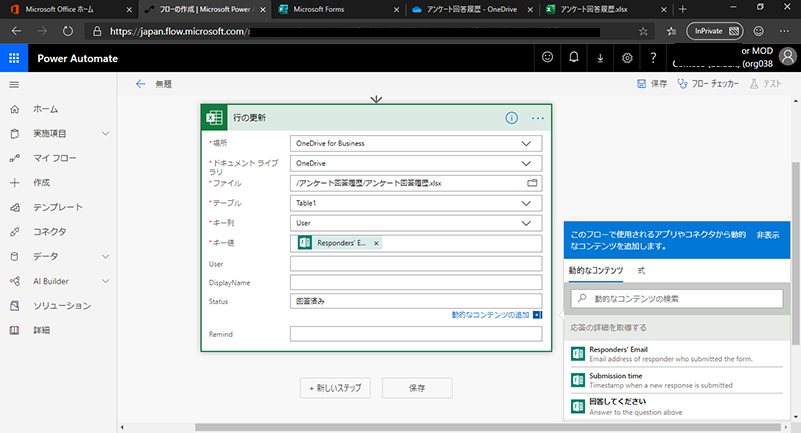The width and height of the screenshot is (801, 433).
Task: Switch to アンケート回答履歴.xlsx browser tab
Action: [x=606, y=9]
